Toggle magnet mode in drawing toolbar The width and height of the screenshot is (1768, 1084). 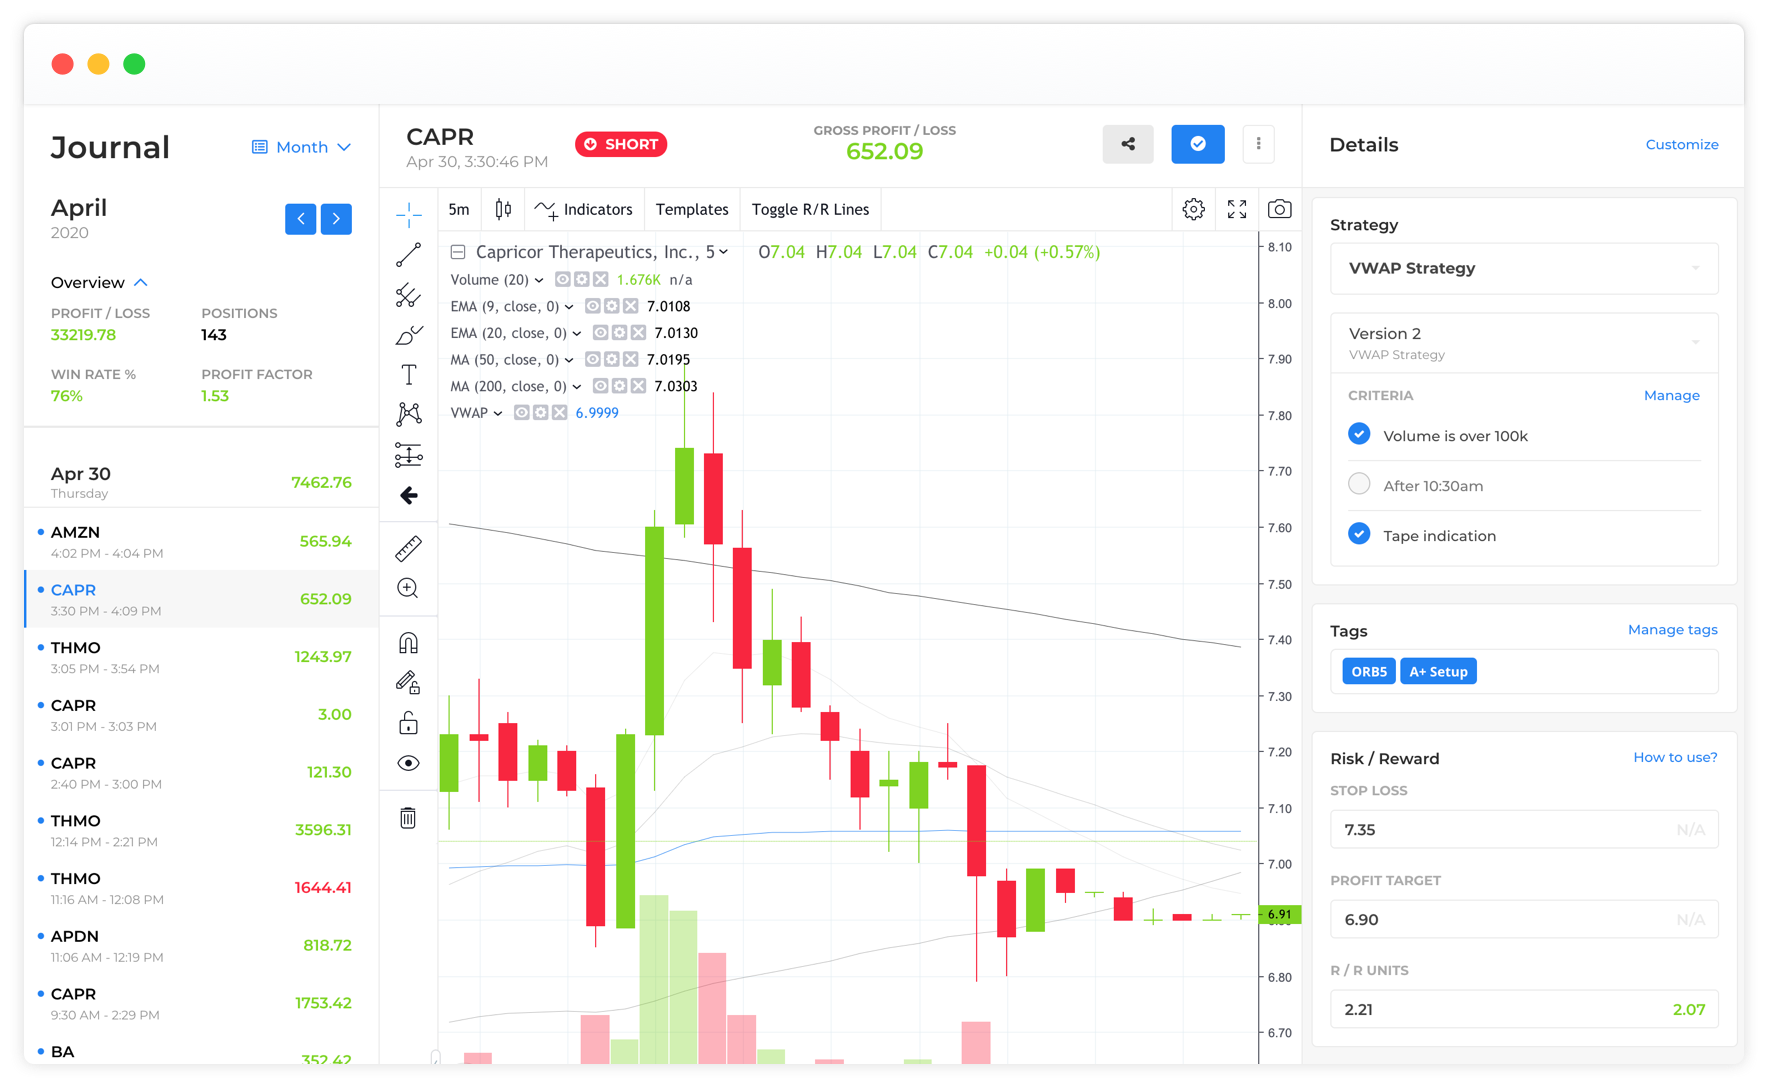click(x=408, y=643)
